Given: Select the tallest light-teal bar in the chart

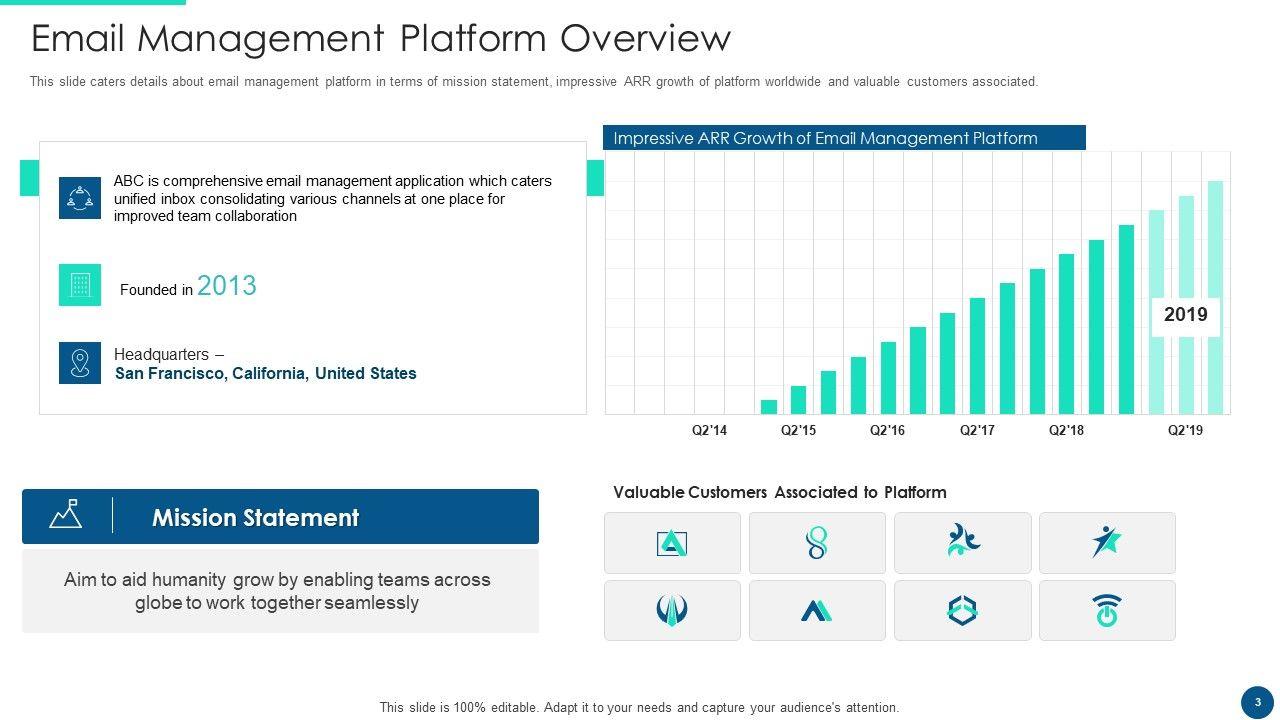Looking at the screenshot, I should point(1215,297).
